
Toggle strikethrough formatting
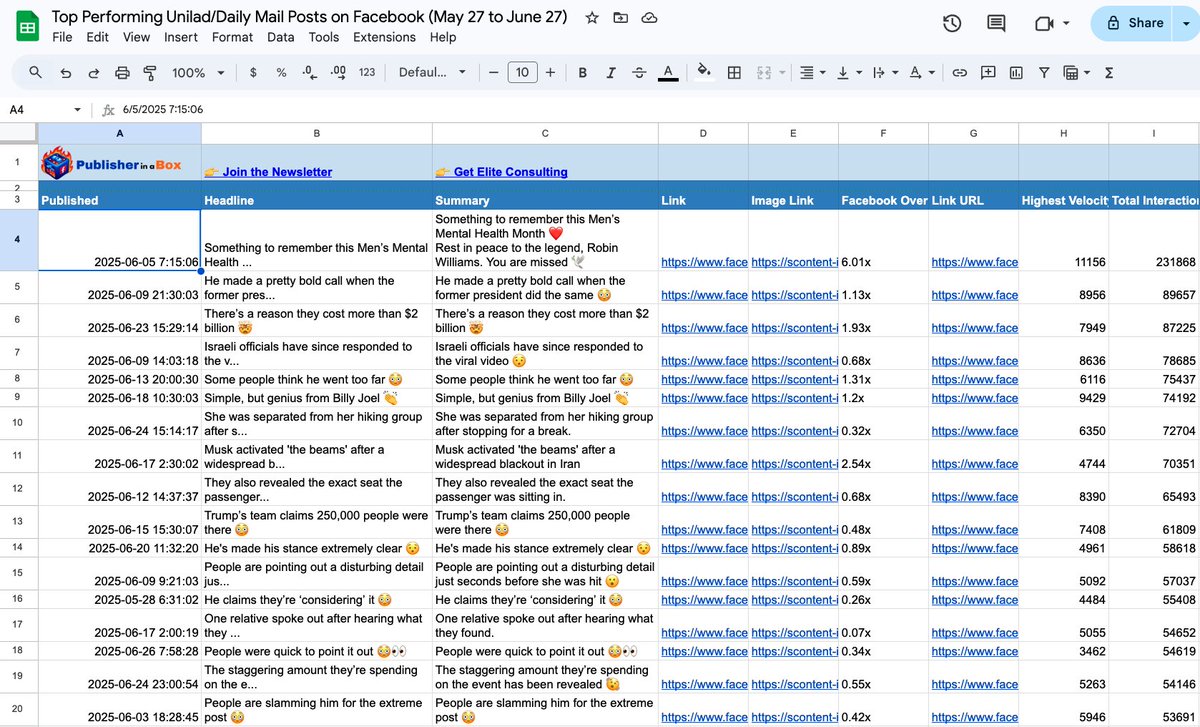coord(639,72)
